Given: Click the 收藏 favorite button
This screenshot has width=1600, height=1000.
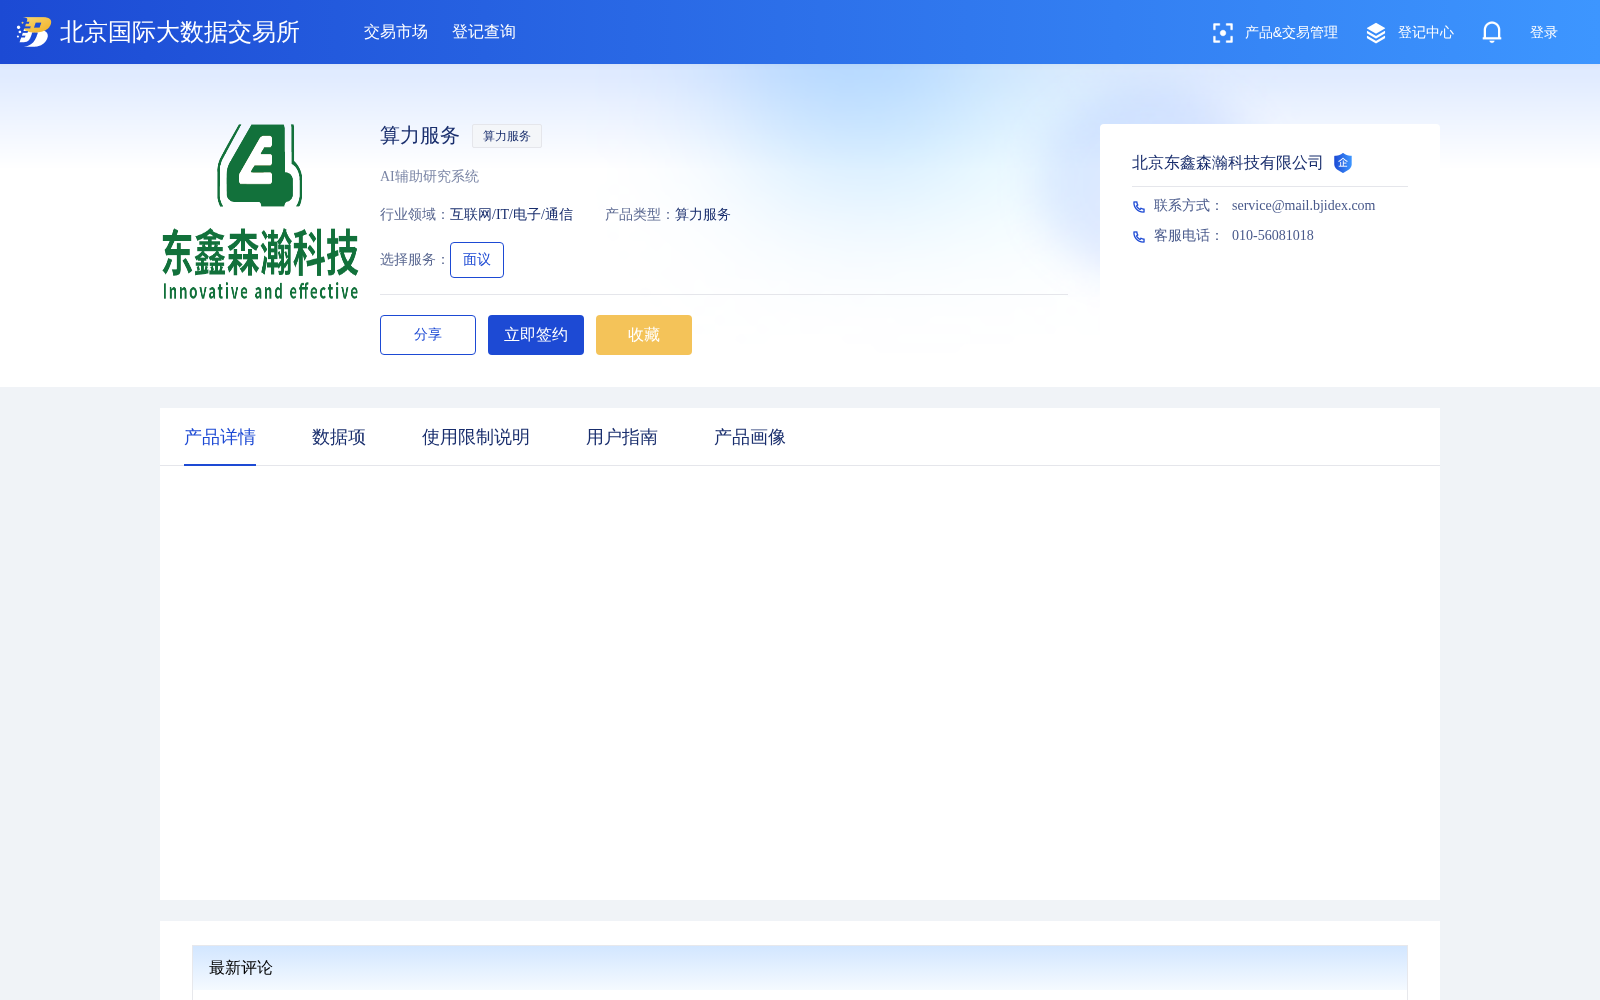Looking at the screenshot, I should pyautogui.click(x=644, y=335).
